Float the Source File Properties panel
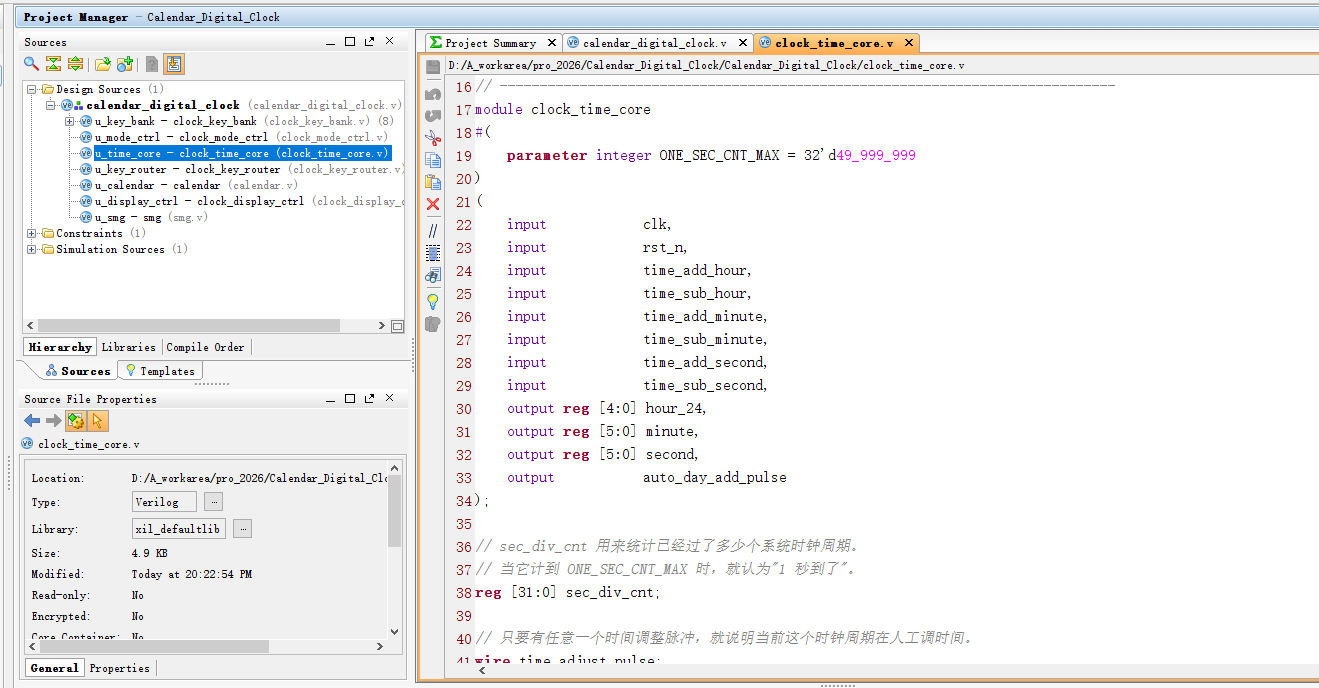 click(x=370, y=399)
